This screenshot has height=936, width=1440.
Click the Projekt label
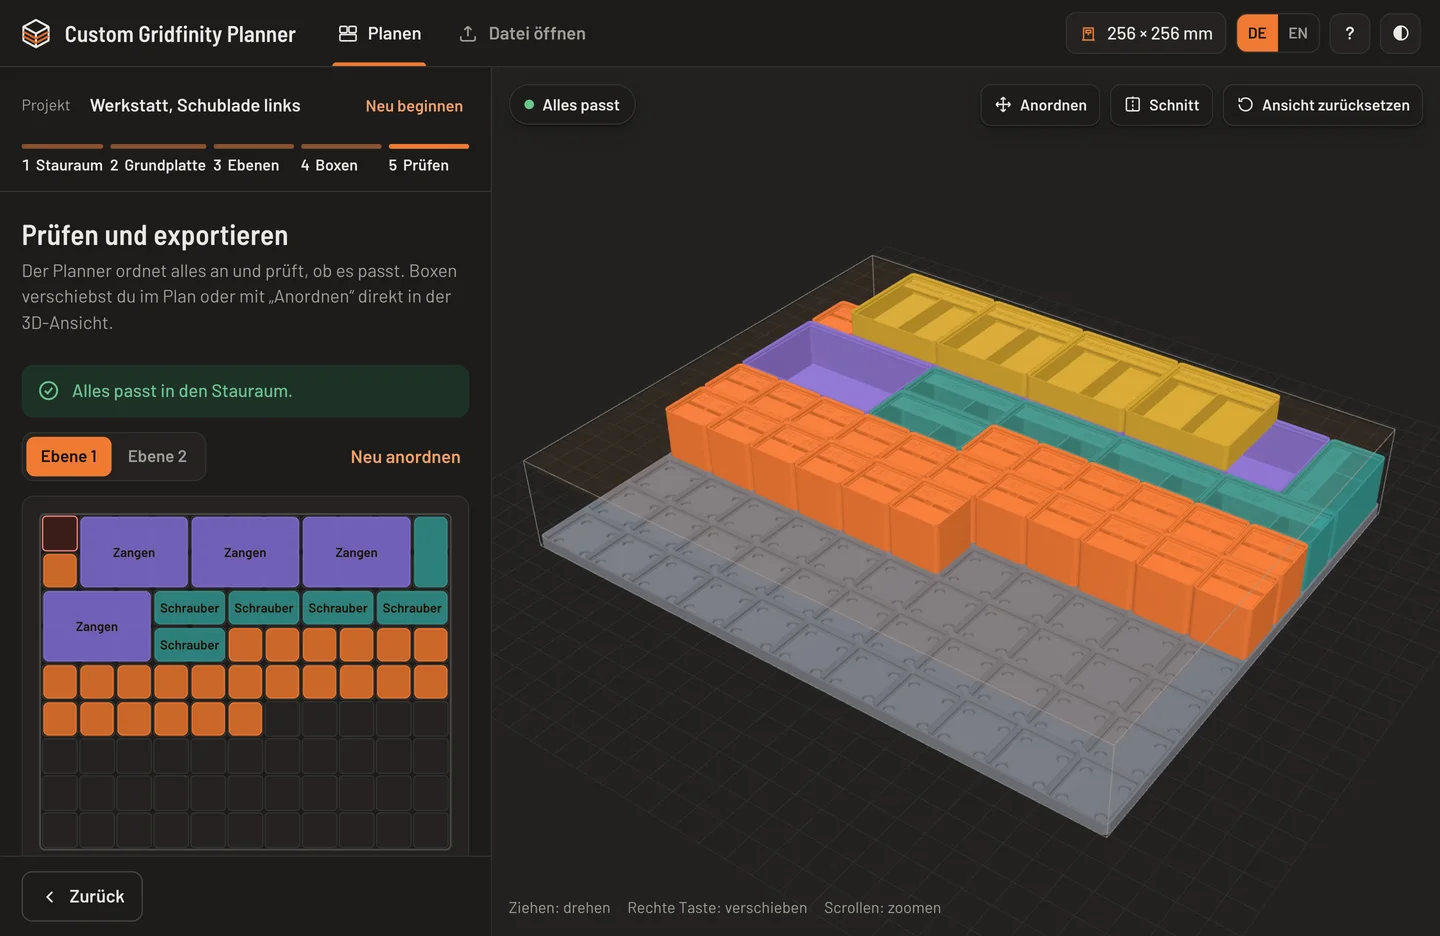[x=46, y=106]
